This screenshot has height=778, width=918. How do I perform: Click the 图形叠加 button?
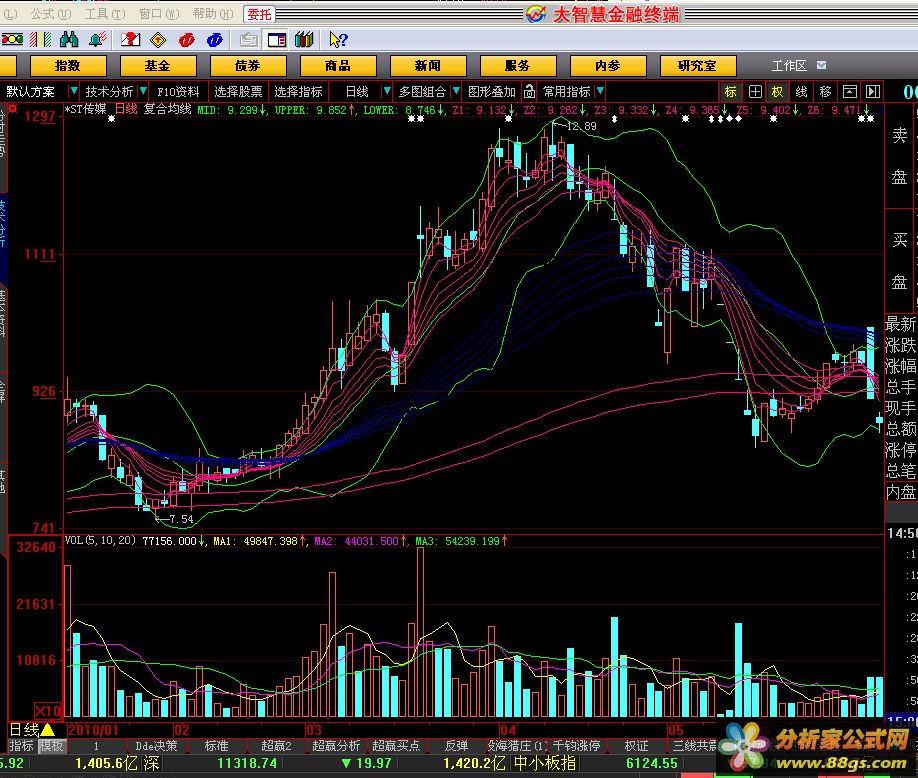click(492, 91)
